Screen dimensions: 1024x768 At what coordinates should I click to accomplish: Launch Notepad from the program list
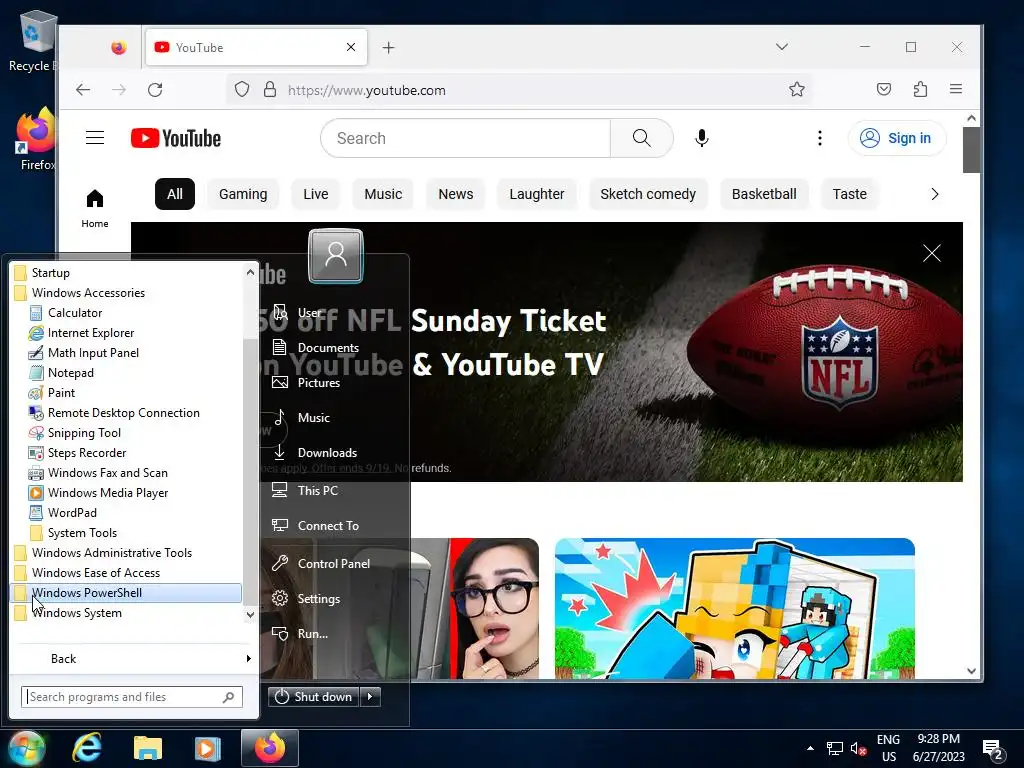(61, 373)
